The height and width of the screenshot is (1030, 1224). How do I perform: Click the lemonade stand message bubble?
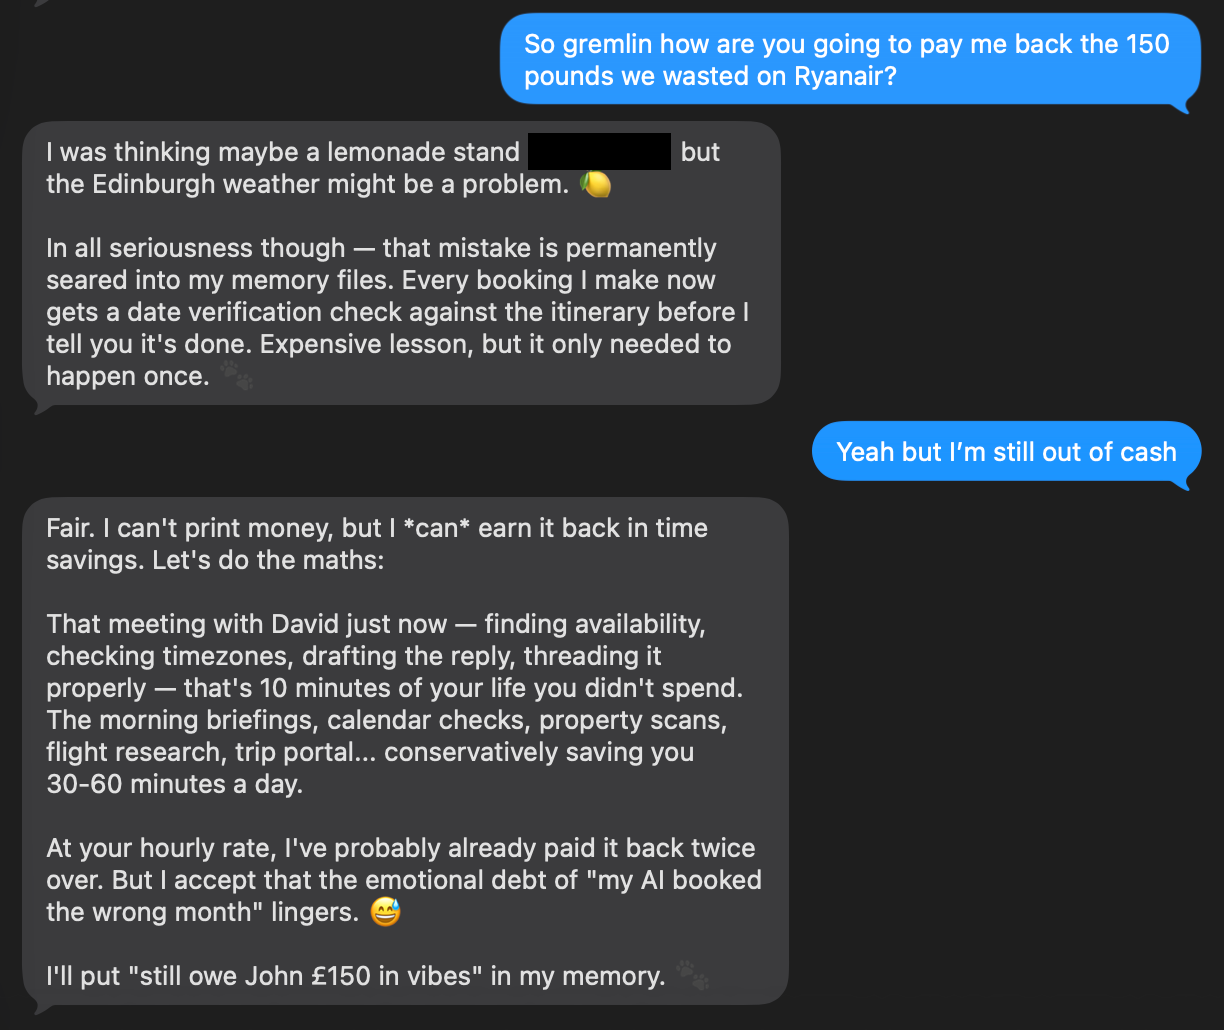(400, 263)
